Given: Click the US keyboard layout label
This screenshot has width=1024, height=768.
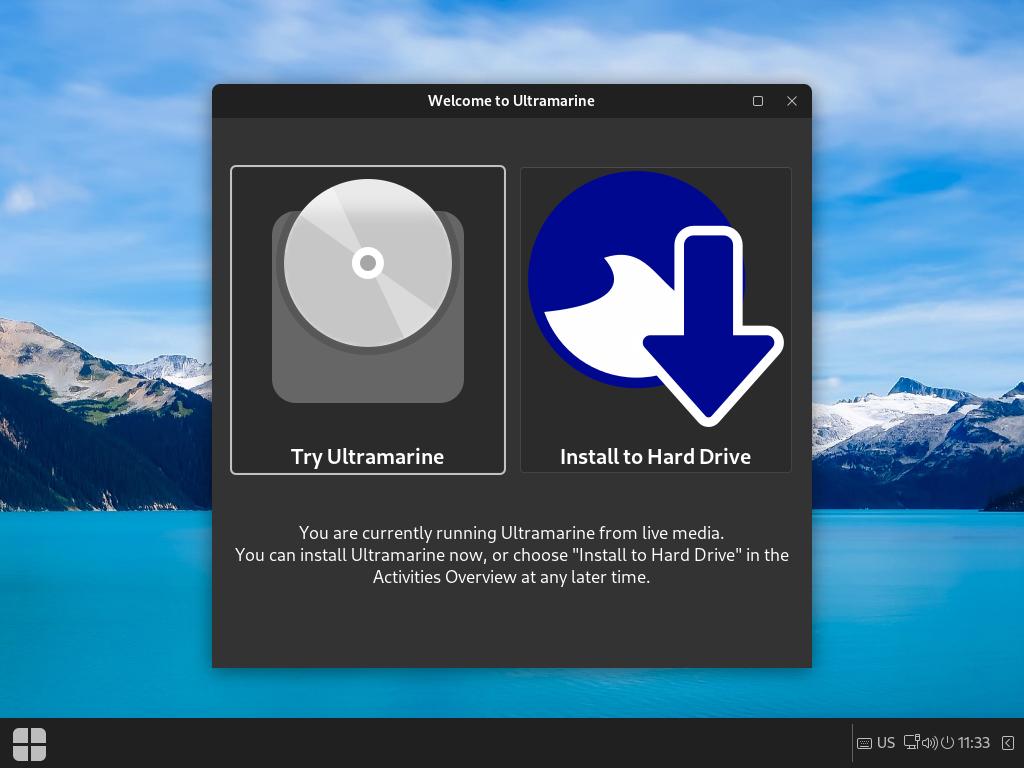Looking at the screenshot, I should 886,743.
